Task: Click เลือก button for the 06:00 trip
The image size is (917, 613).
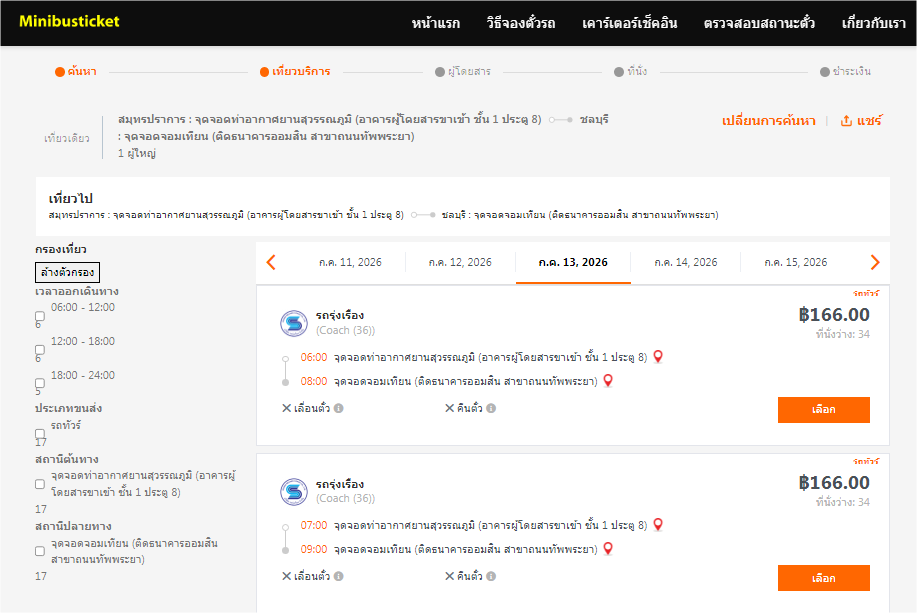Action: tap(823, 409)
